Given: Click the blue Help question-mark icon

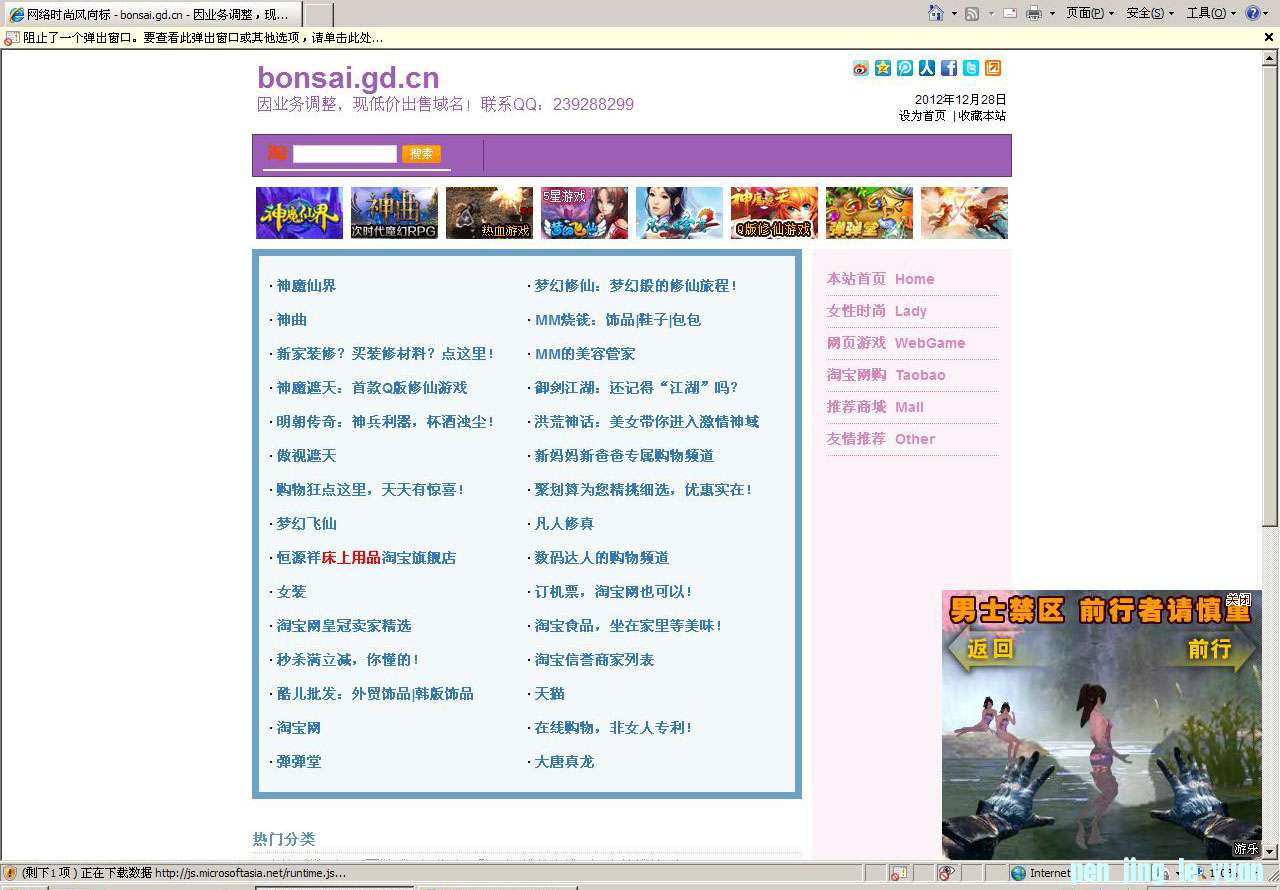Looking at the screenshot, I should 1252,13.
